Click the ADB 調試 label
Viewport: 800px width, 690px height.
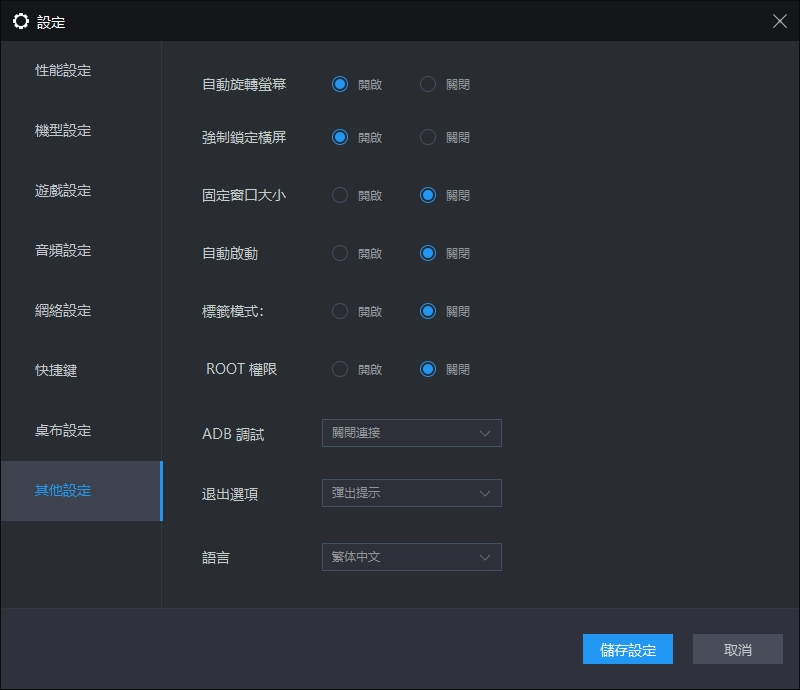tap(233, 434)
